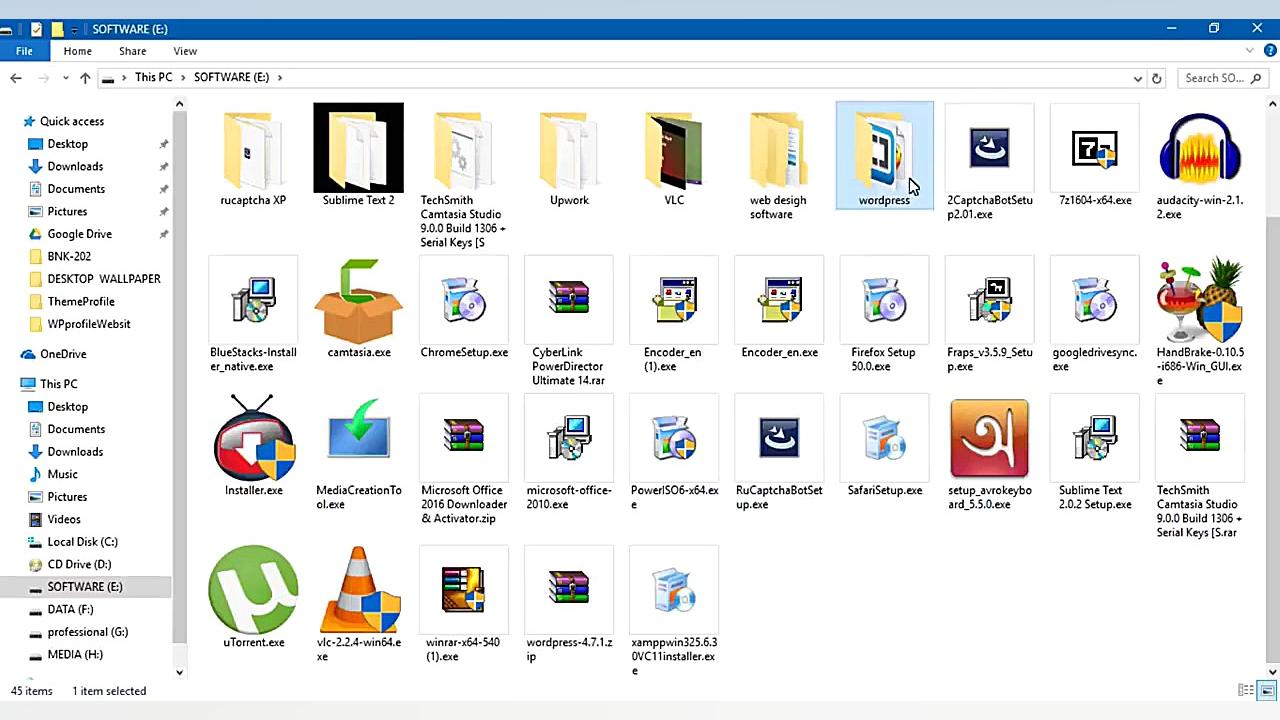Open Google Drive in navigation pane
The width and height of the screenshot is (1280, 720).
[x=79, y=234]
